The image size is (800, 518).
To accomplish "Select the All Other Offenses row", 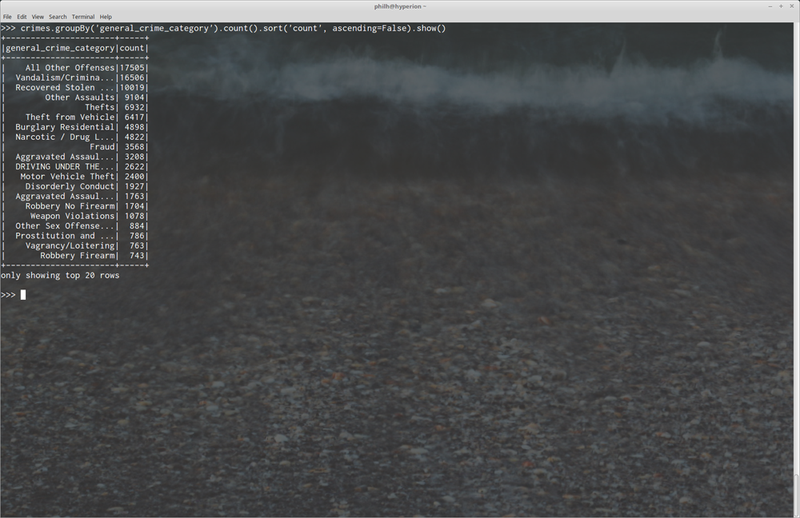I will coord(75,68).
